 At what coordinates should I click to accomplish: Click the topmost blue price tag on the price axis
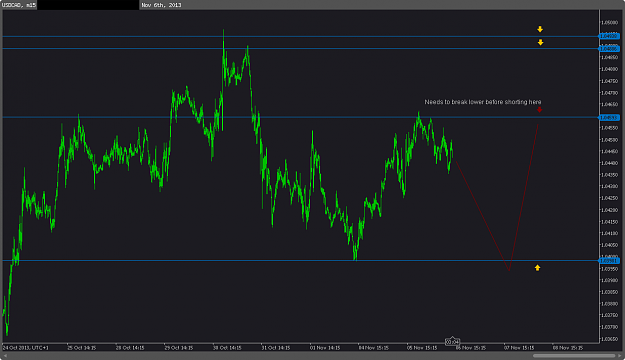tap(609, 36)
